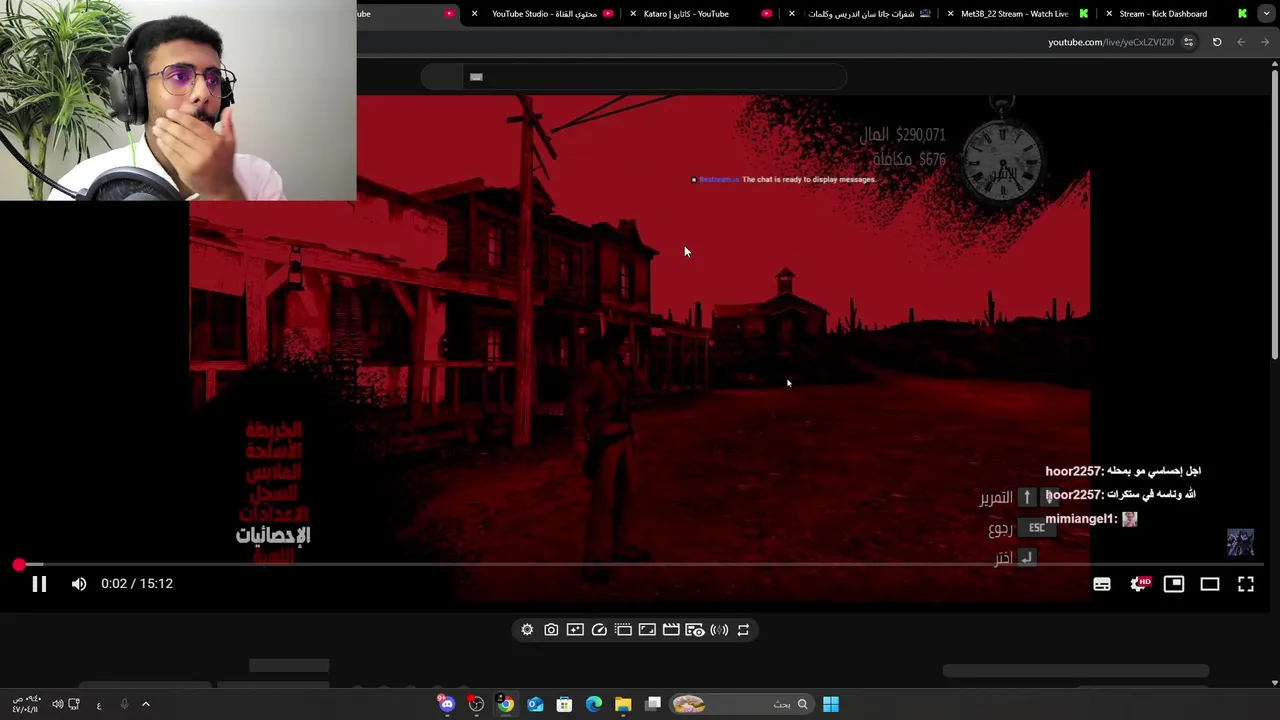
Task: Open the browser tab list dropdown
Action: coord(1267,14)
